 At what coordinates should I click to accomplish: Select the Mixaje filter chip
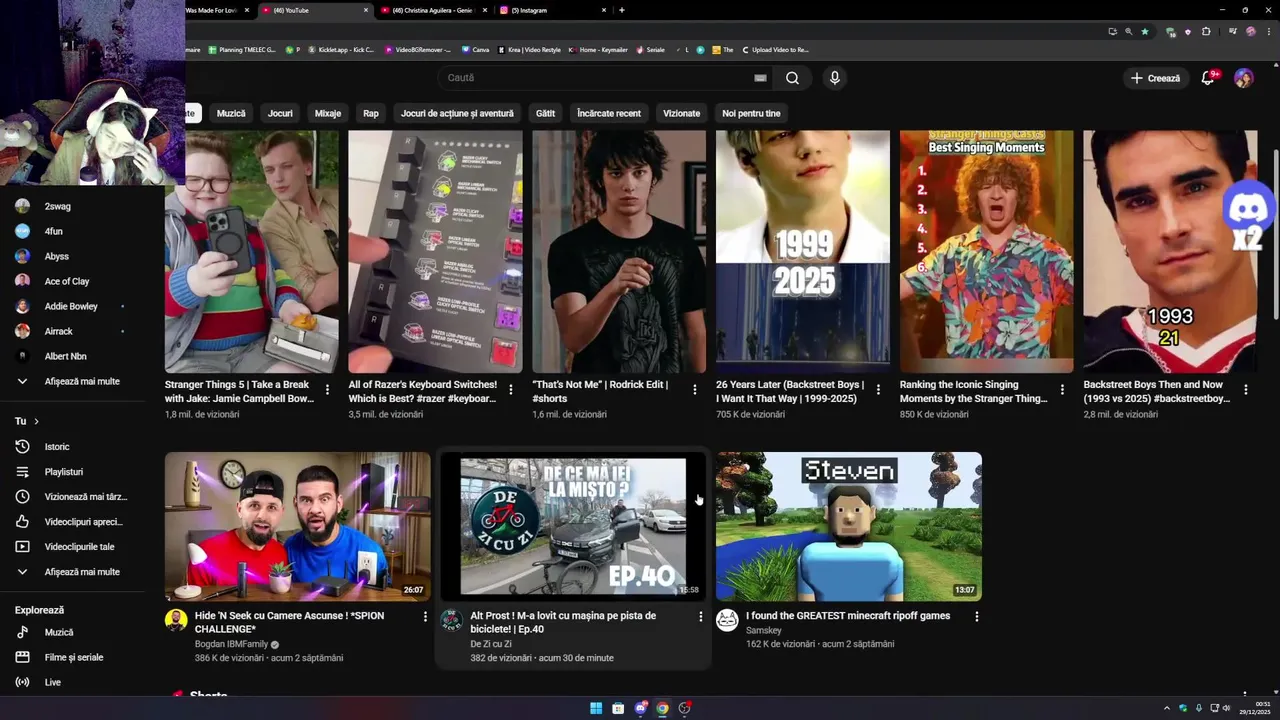coord(328,113)
